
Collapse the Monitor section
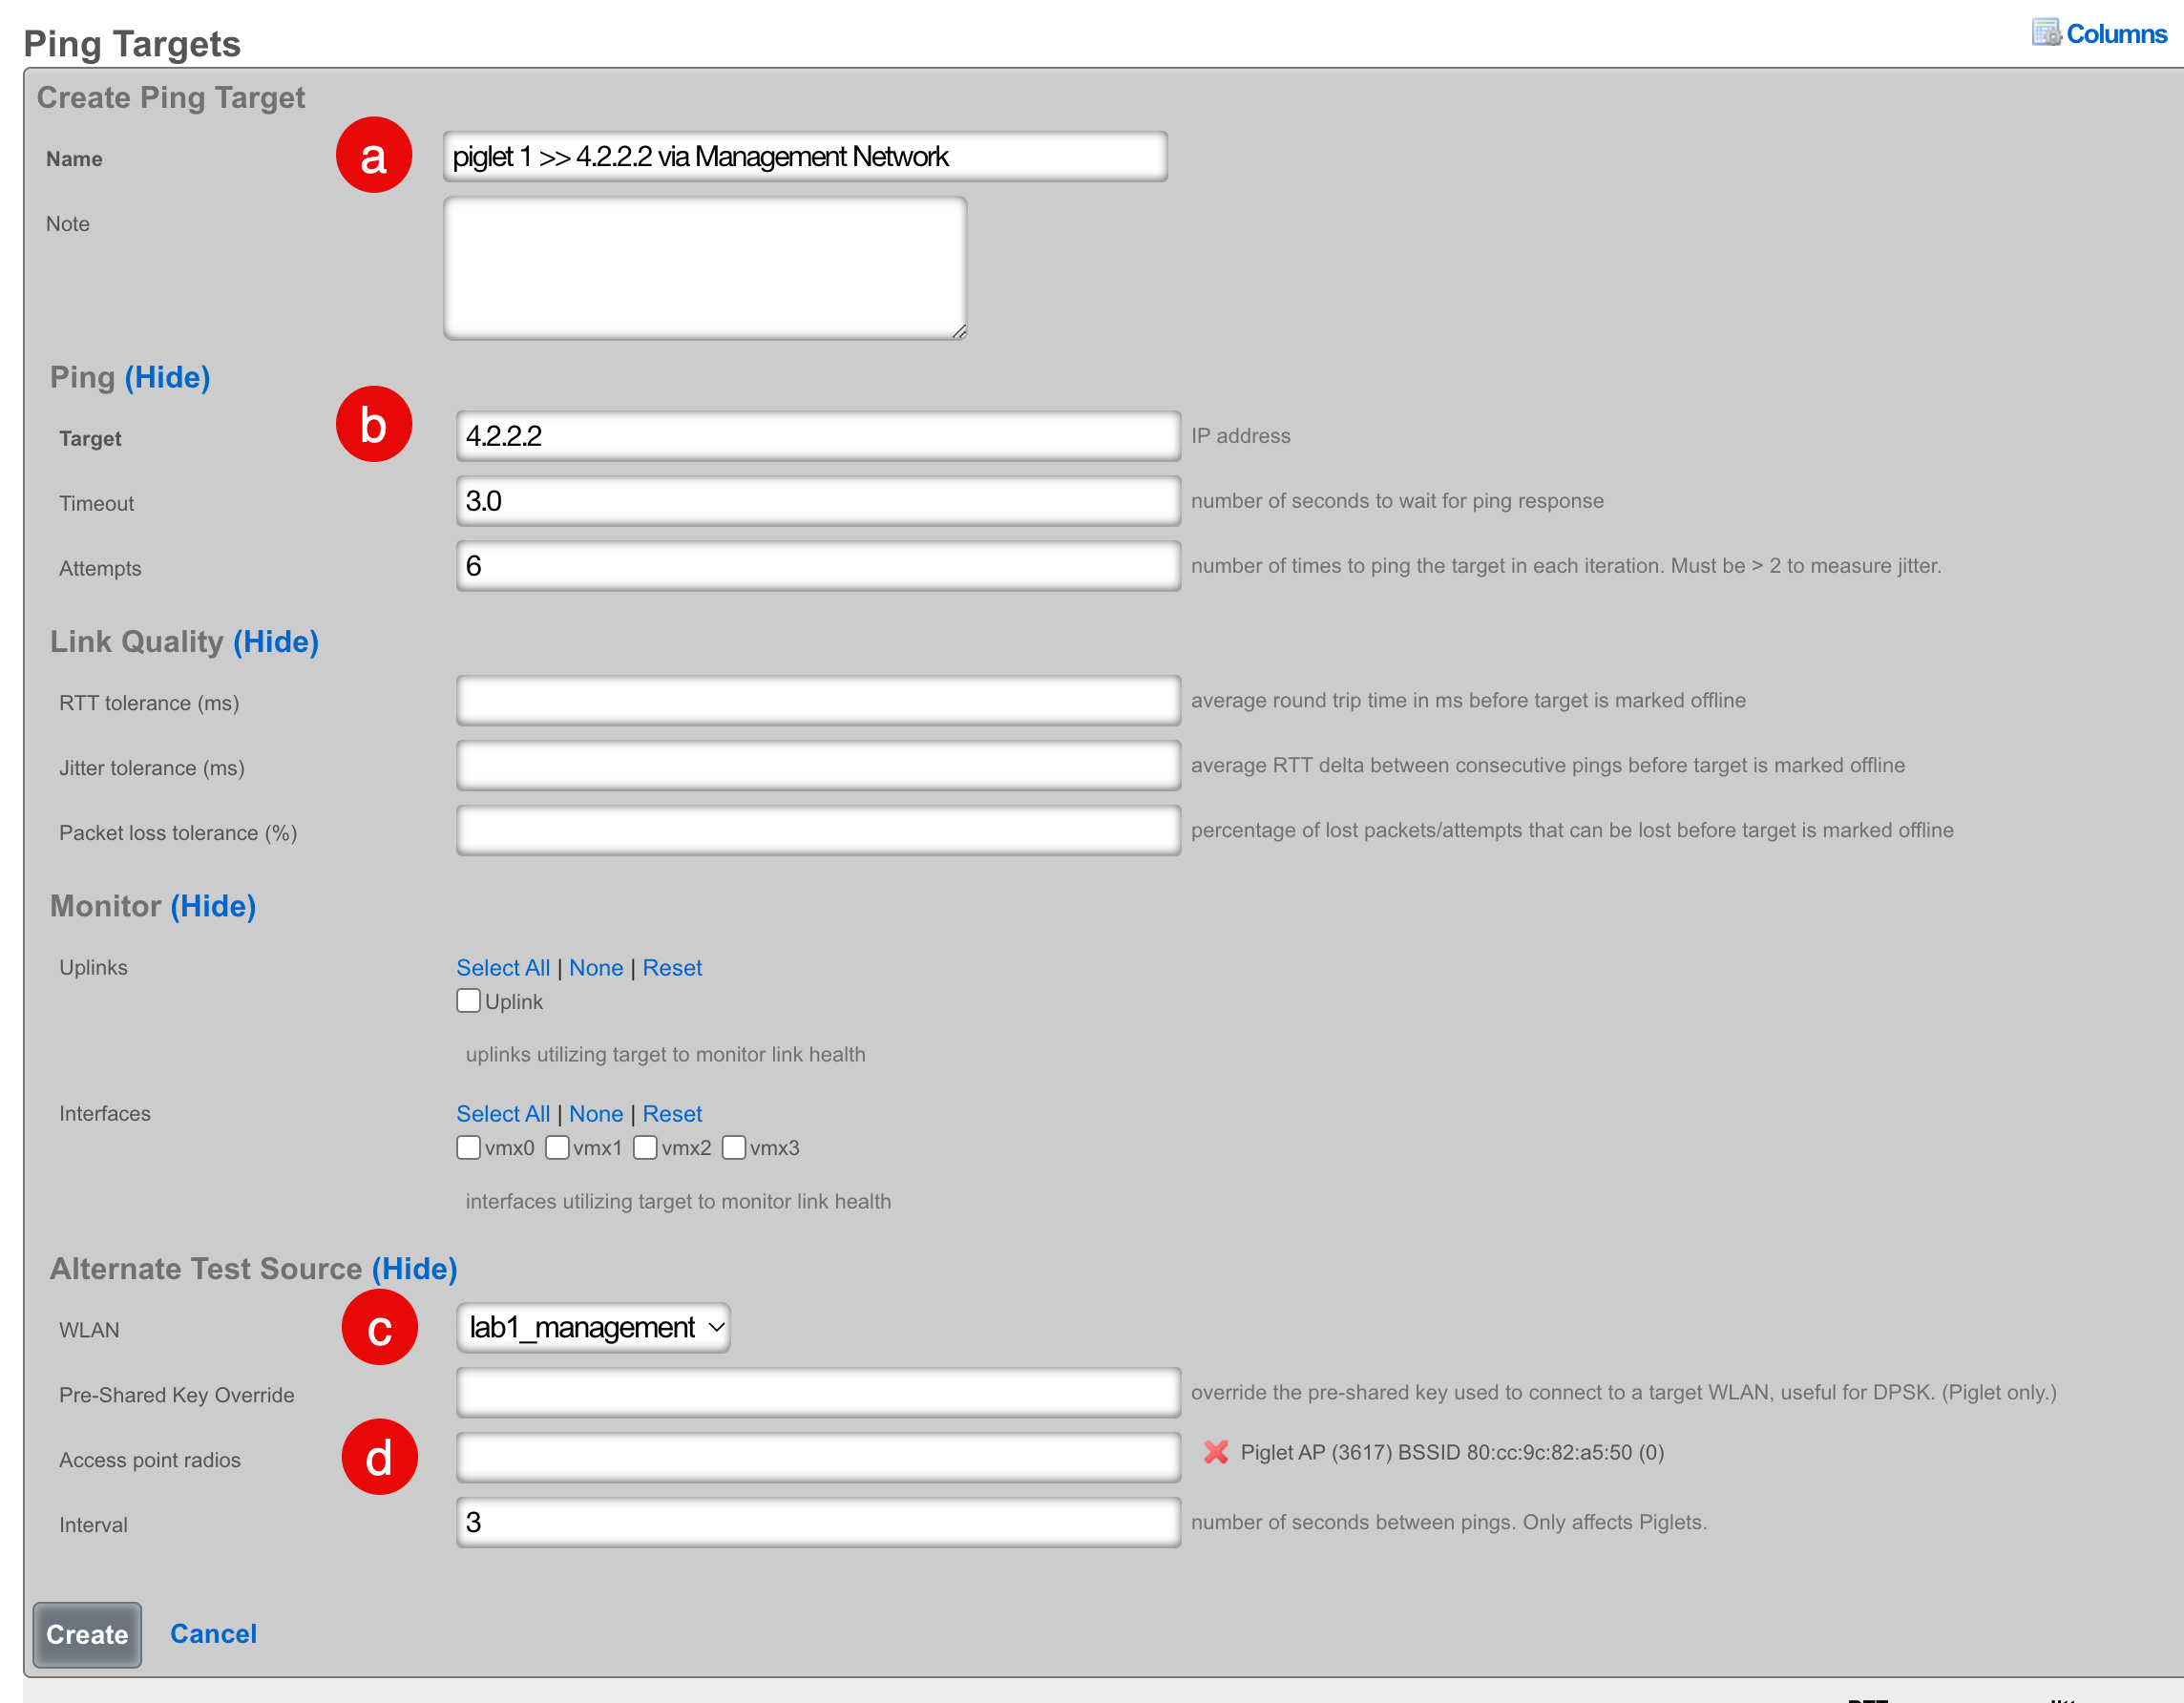point(213,905)
